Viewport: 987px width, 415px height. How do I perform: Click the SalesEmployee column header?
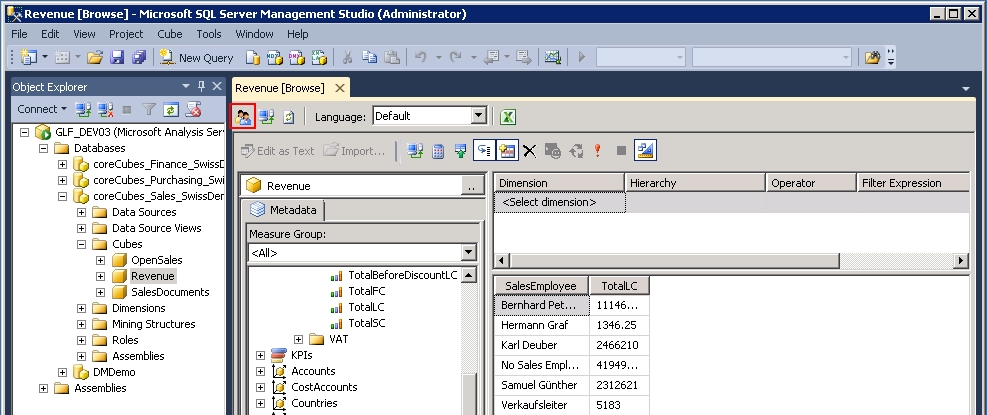point(541,286)
